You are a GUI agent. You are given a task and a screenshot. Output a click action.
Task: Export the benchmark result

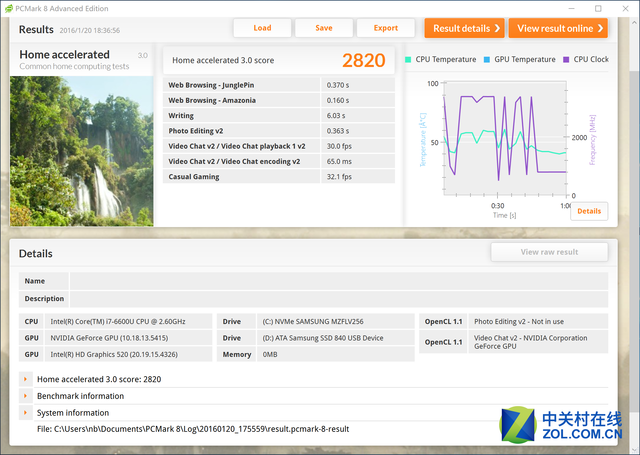point(386,28)
